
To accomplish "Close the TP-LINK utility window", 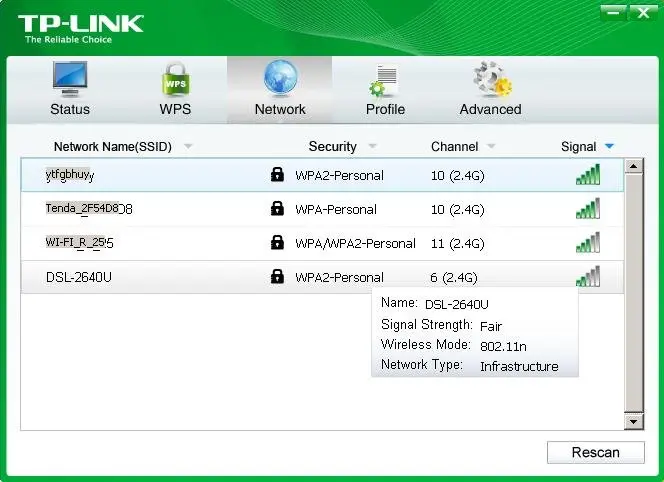I will [x=643, y=13].
